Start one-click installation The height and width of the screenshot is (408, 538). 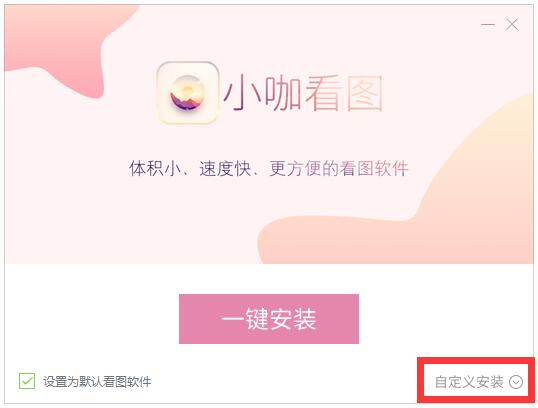[x=269, y=319]
